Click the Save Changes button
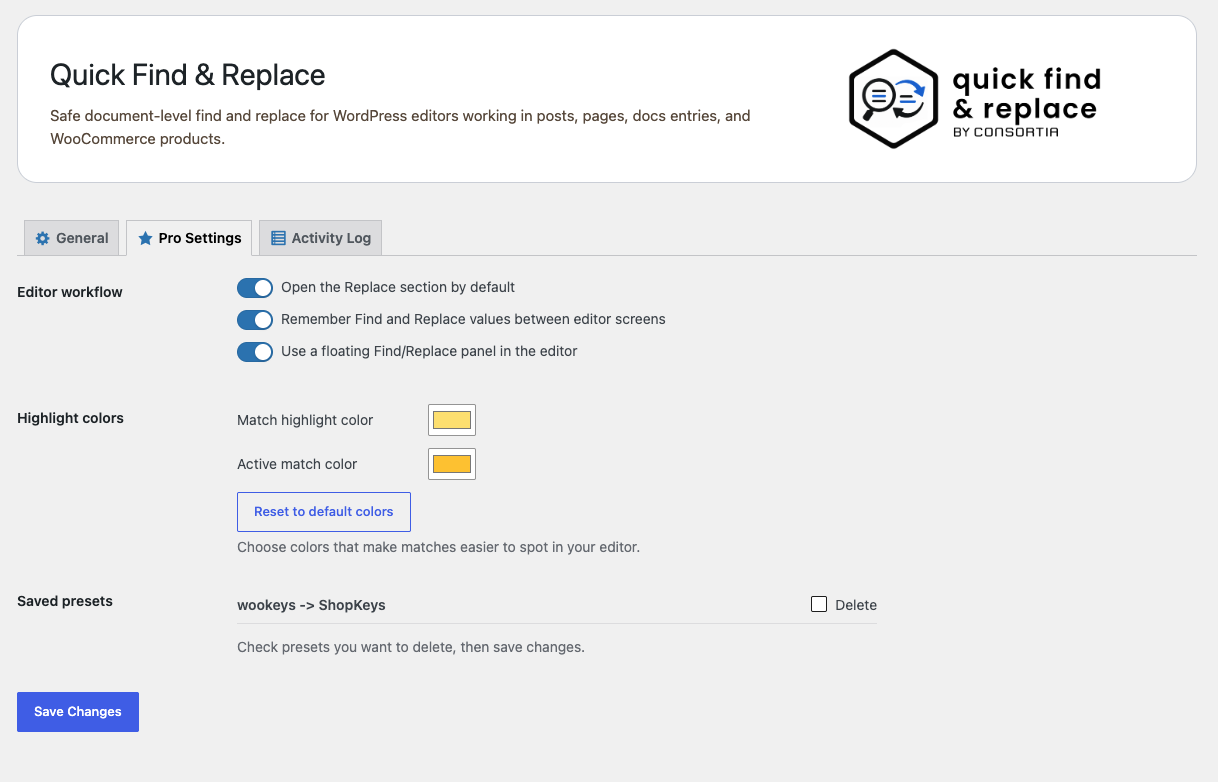The width and height of the screenshot is (1218, 782). coord(78,712)
